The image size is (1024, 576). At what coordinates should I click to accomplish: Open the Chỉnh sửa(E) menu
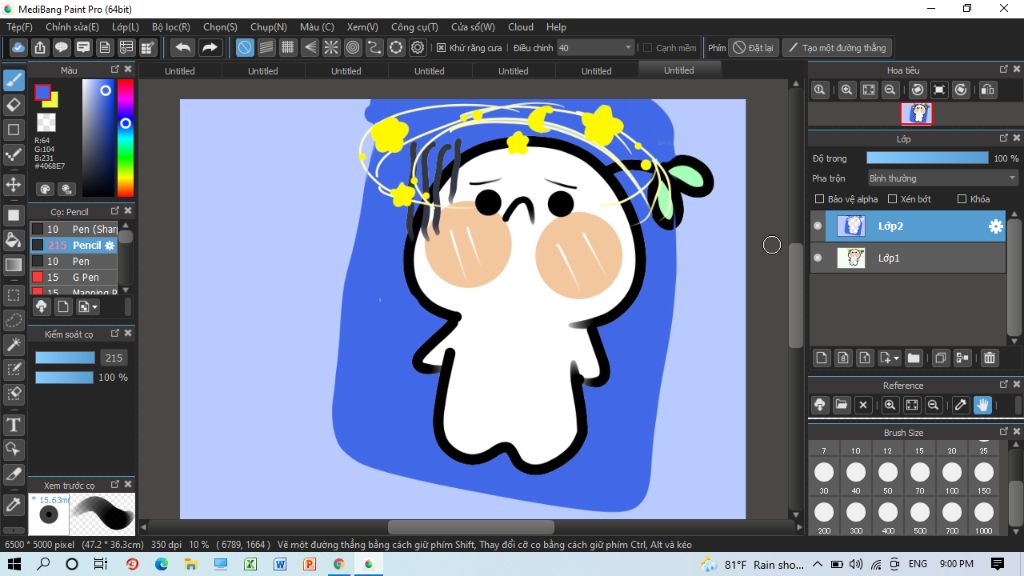(x=72, y=27)
